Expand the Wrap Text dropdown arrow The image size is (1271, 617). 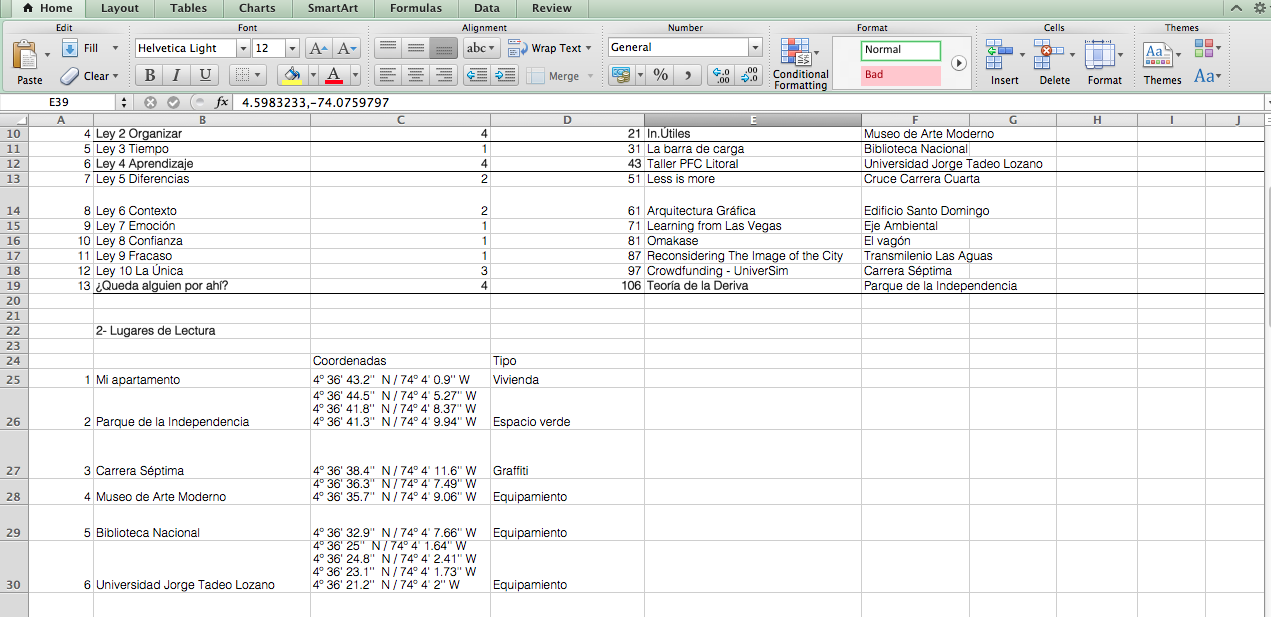588,48
